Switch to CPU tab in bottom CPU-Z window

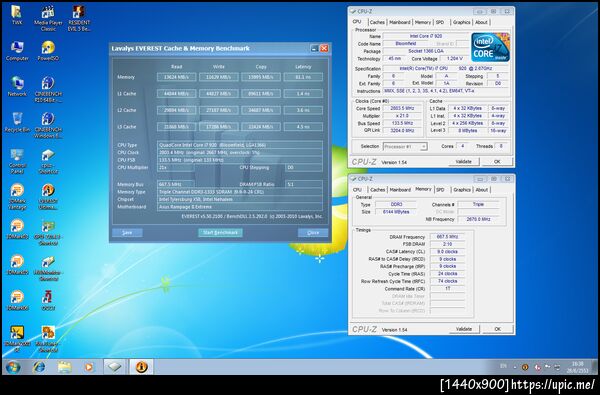(357, 190)
